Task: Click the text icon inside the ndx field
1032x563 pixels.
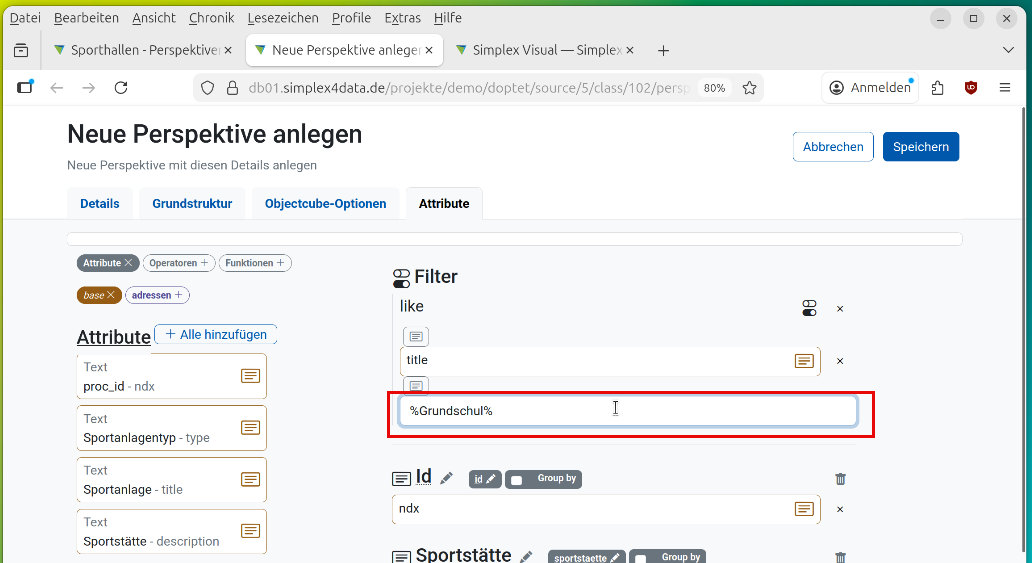Action: [804, 509]
